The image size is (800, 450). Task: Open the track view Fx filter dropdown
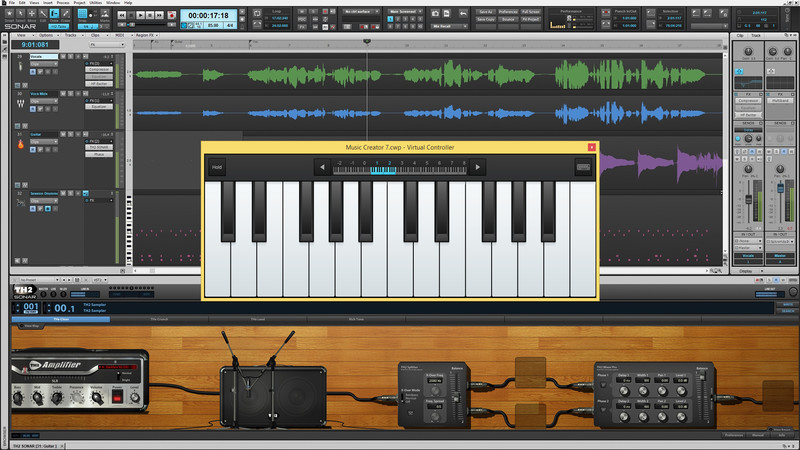(x=107, y=45)
